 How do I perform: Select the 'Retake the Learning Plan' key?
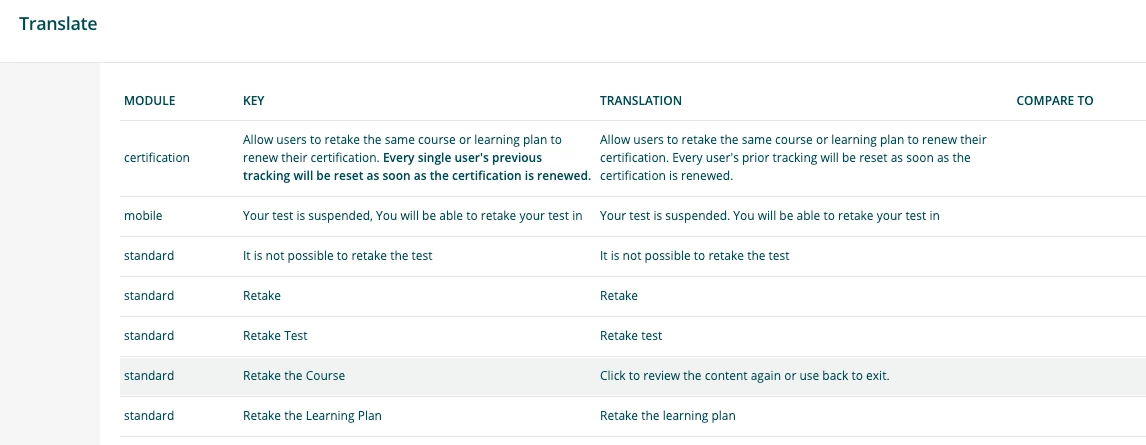[x=312, y=416]
